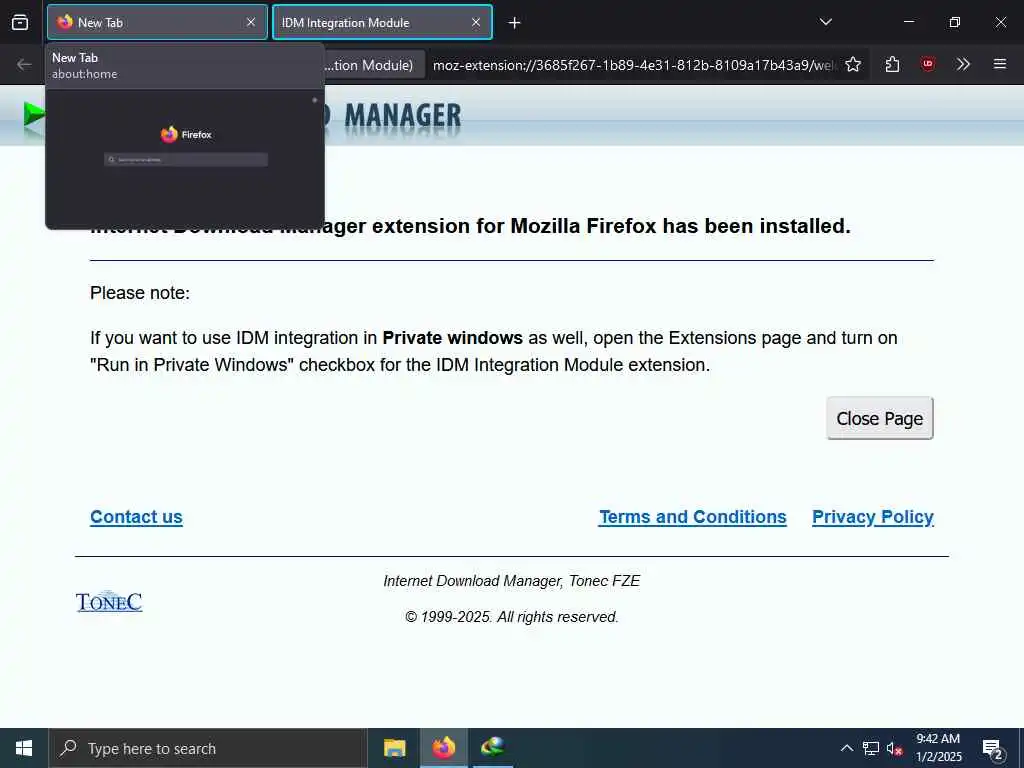This screenshot has height=768, width=1024.
Task: Show hidden system tray icons
Action: (846, 748)
